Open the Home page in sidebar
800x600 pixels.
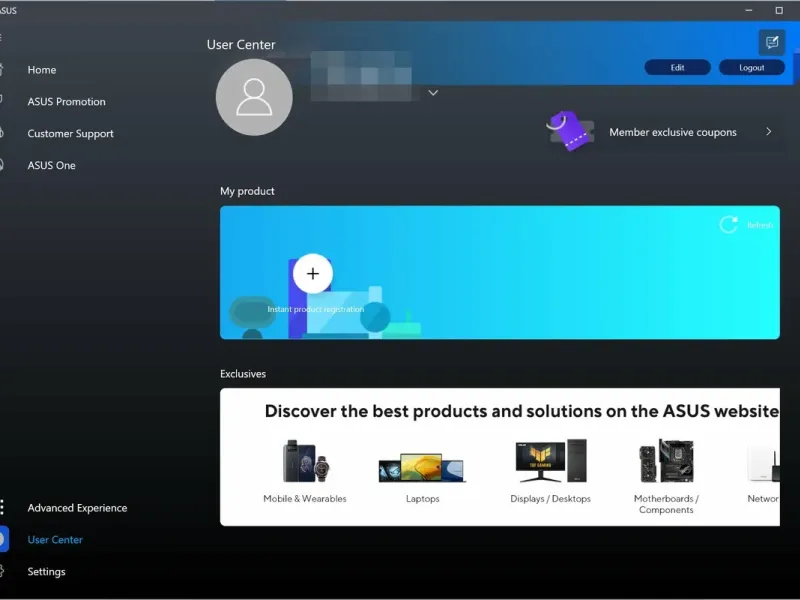point(41,70)
